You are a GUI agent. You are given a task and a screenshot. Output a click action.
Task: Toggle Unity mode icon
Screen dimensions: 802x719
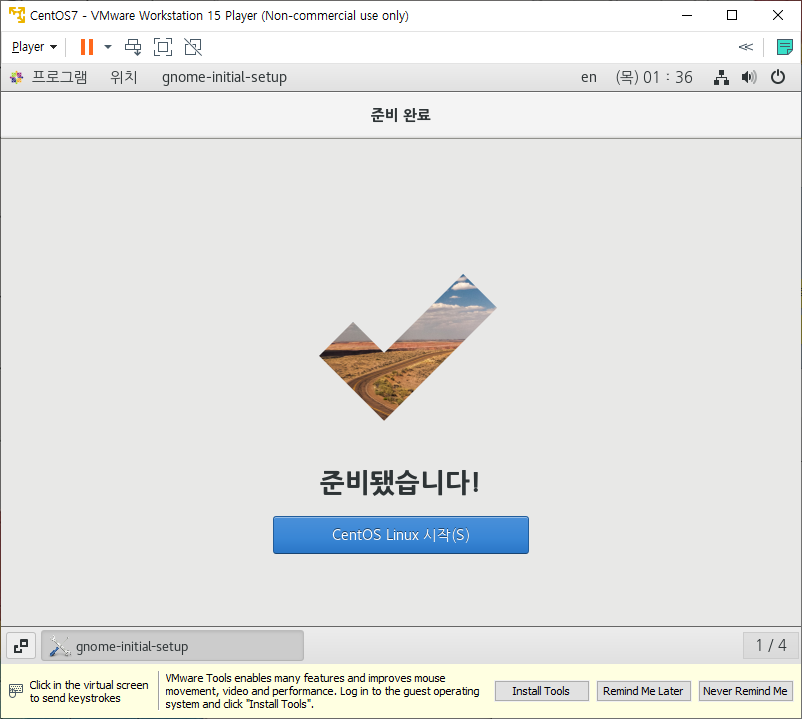click(x=193, y=47)
